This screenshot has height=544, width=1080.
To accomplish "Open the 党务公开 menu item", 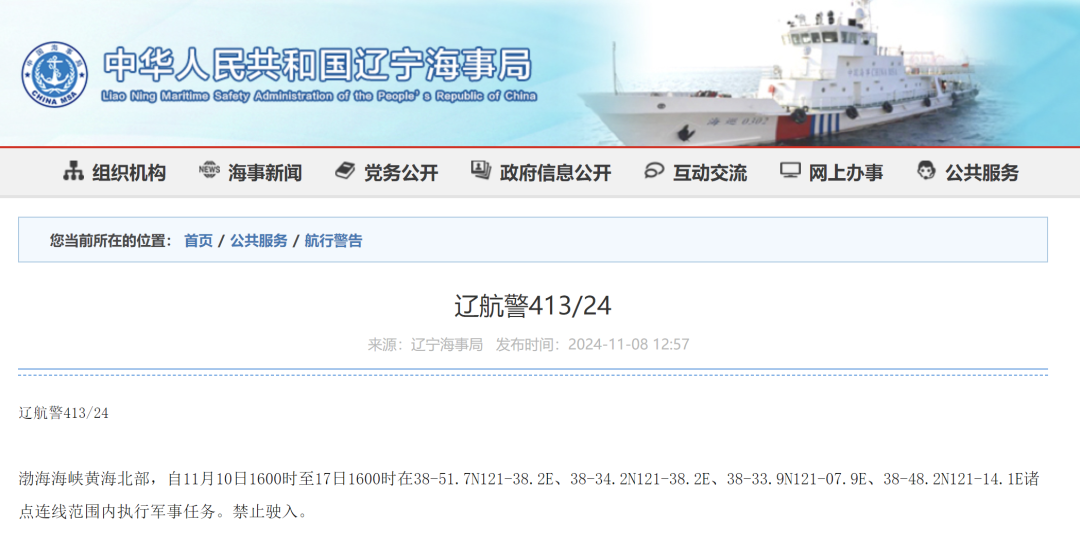I will (401, 173).
